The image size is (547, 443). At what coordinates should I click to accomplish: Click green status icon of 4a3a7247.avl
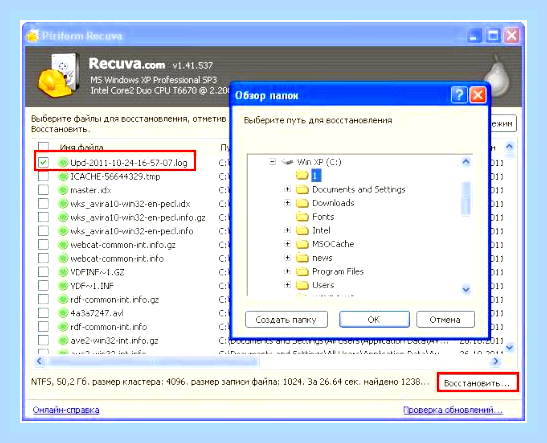click(x=63, y=313)
